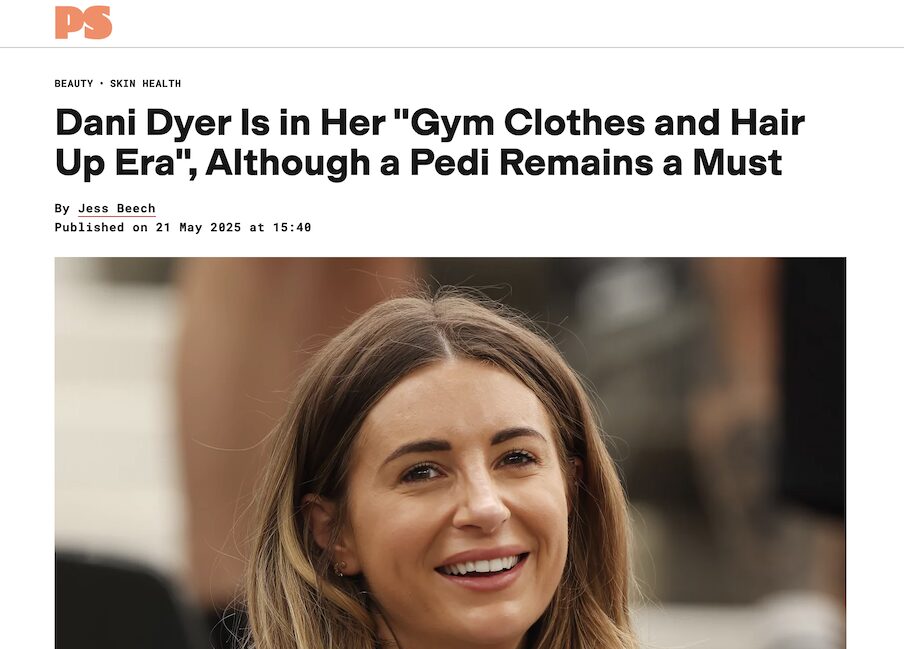Open the hero photo of Dani Dyer
The height and width of the screenshot is (649, 904).
point(450,453)
